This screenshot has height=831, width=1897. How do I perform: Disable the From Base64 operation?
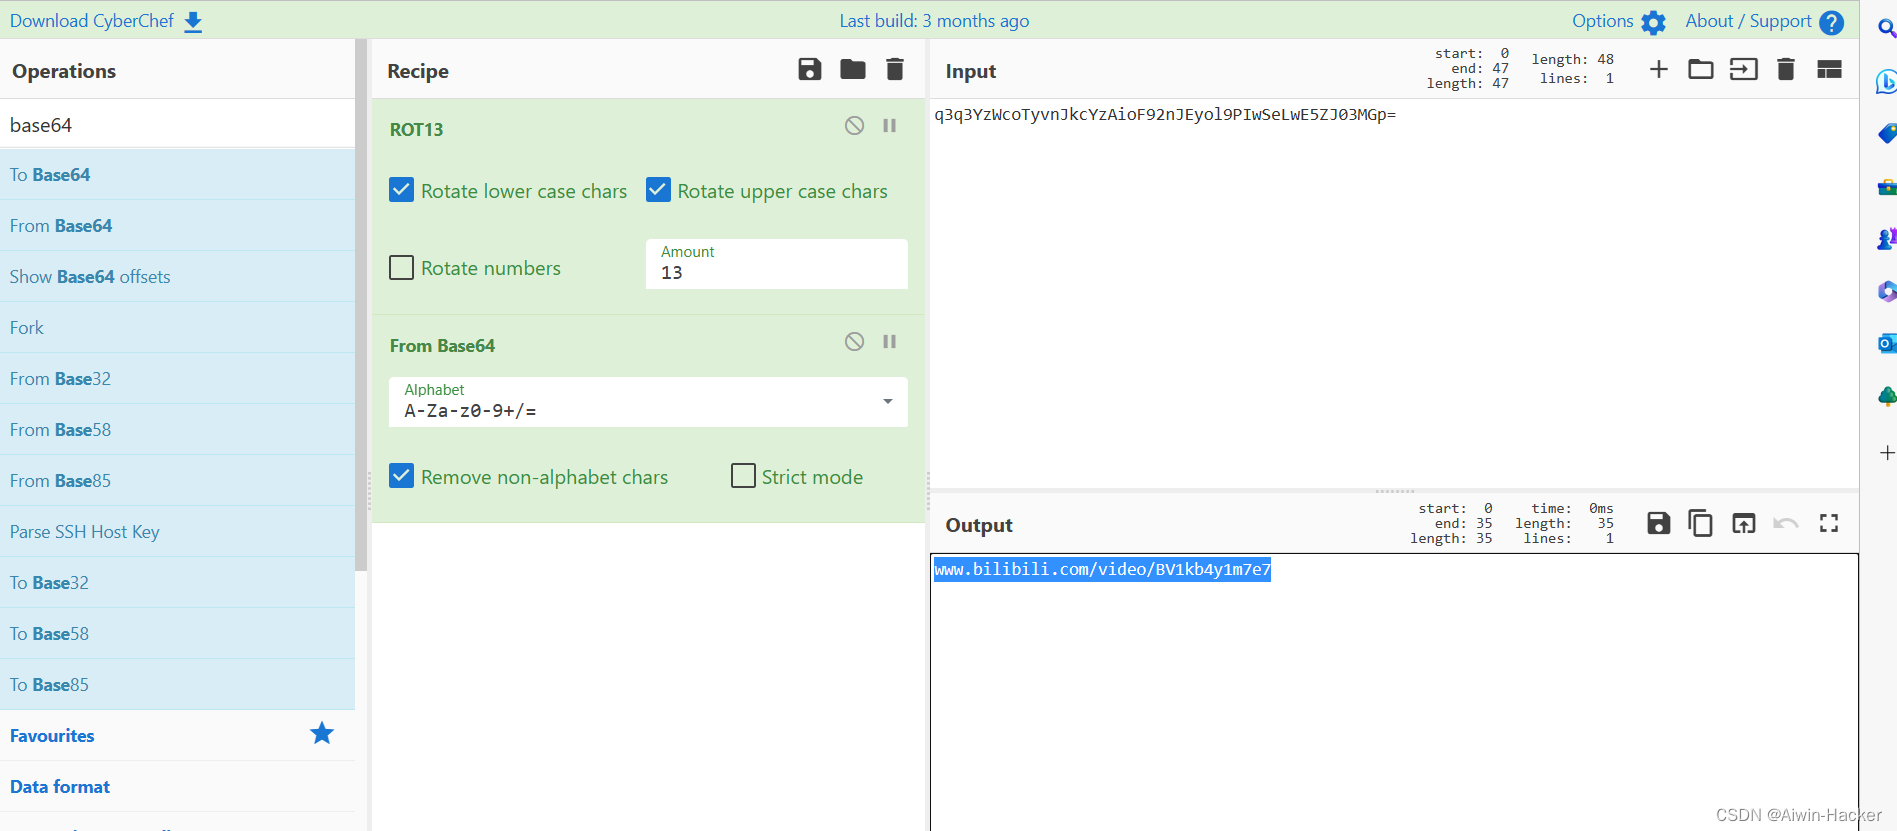tap(854, 341)
